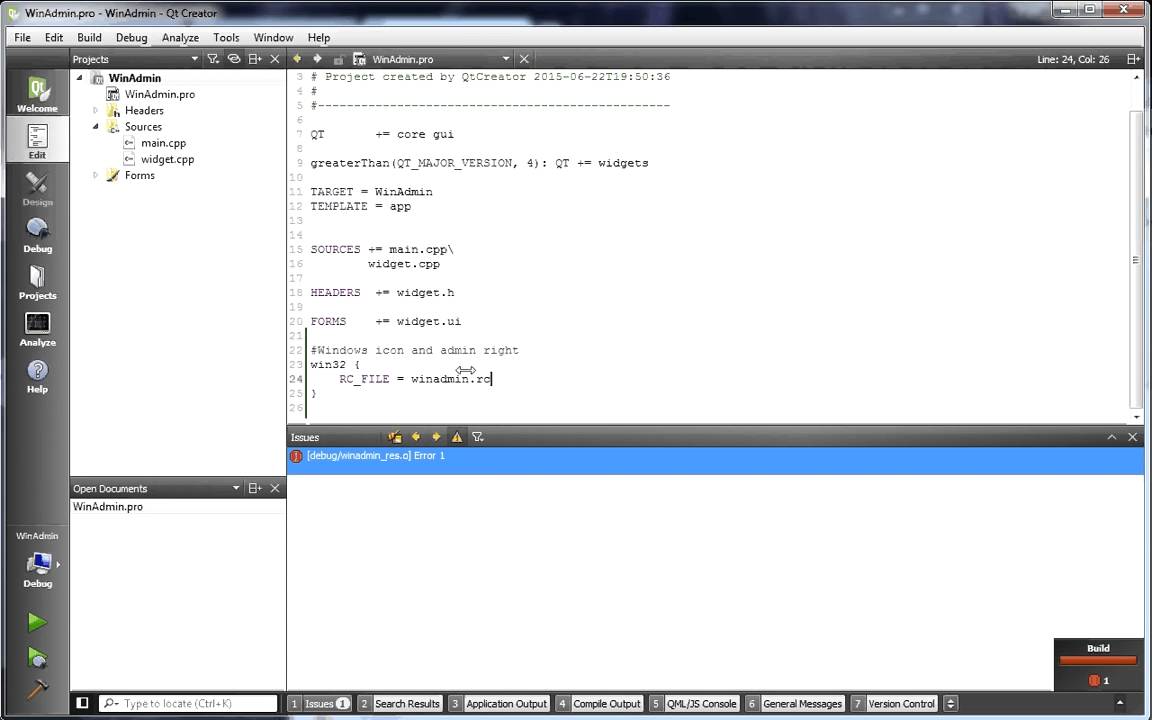The height and width of the screenshot is (720, 1152).
Task: Click the Build hammer icon
Action: click(37, 689)
